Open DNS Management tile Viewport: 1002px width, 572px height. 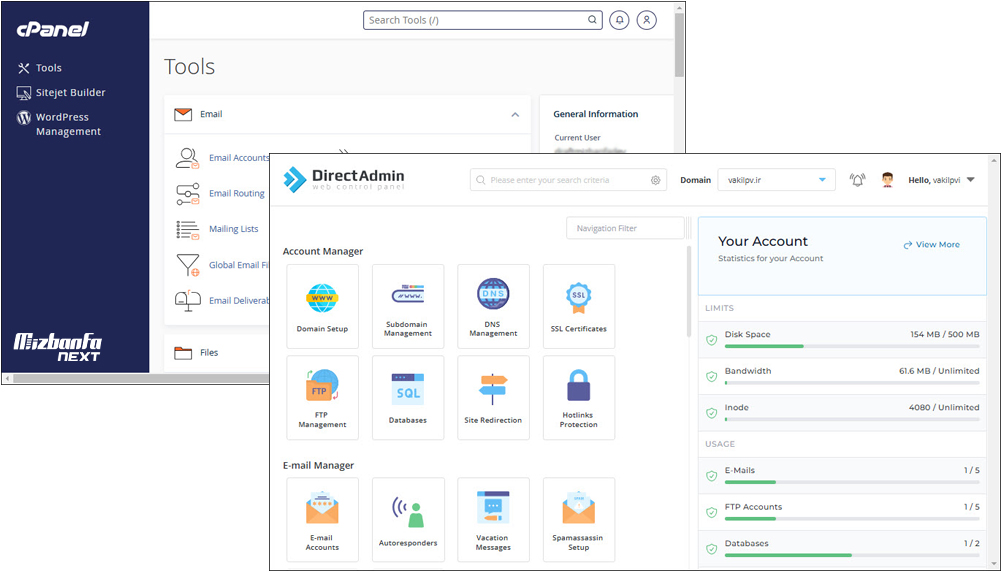pos(493,305)
